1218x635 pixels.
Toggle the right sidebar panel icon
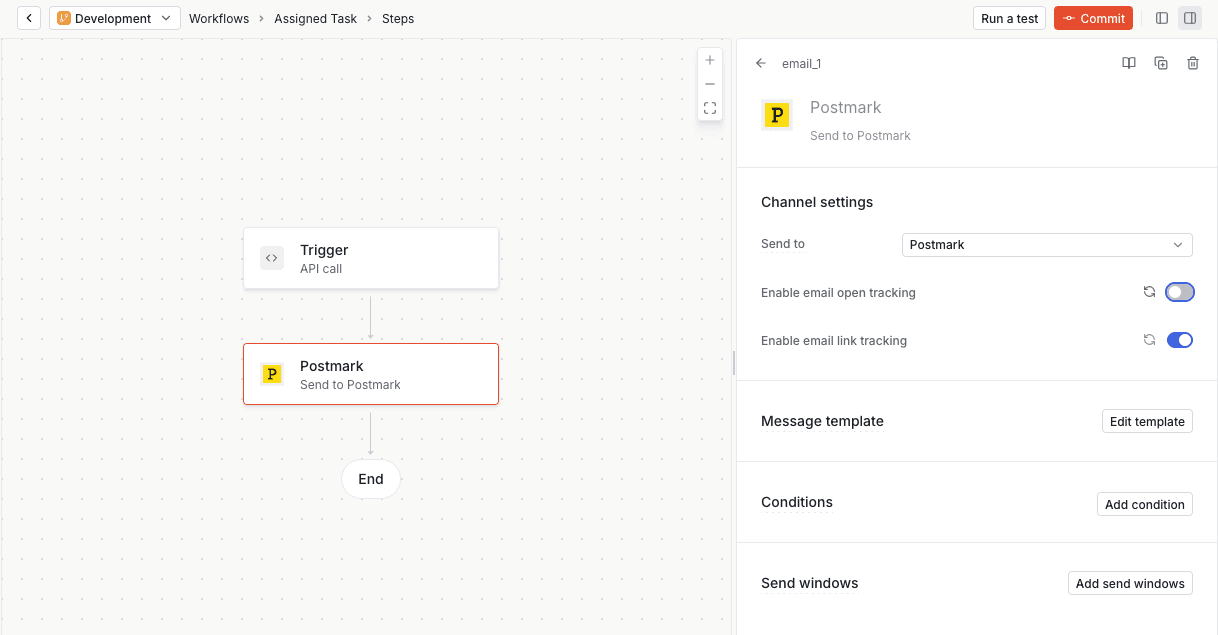click(1189, 17)
